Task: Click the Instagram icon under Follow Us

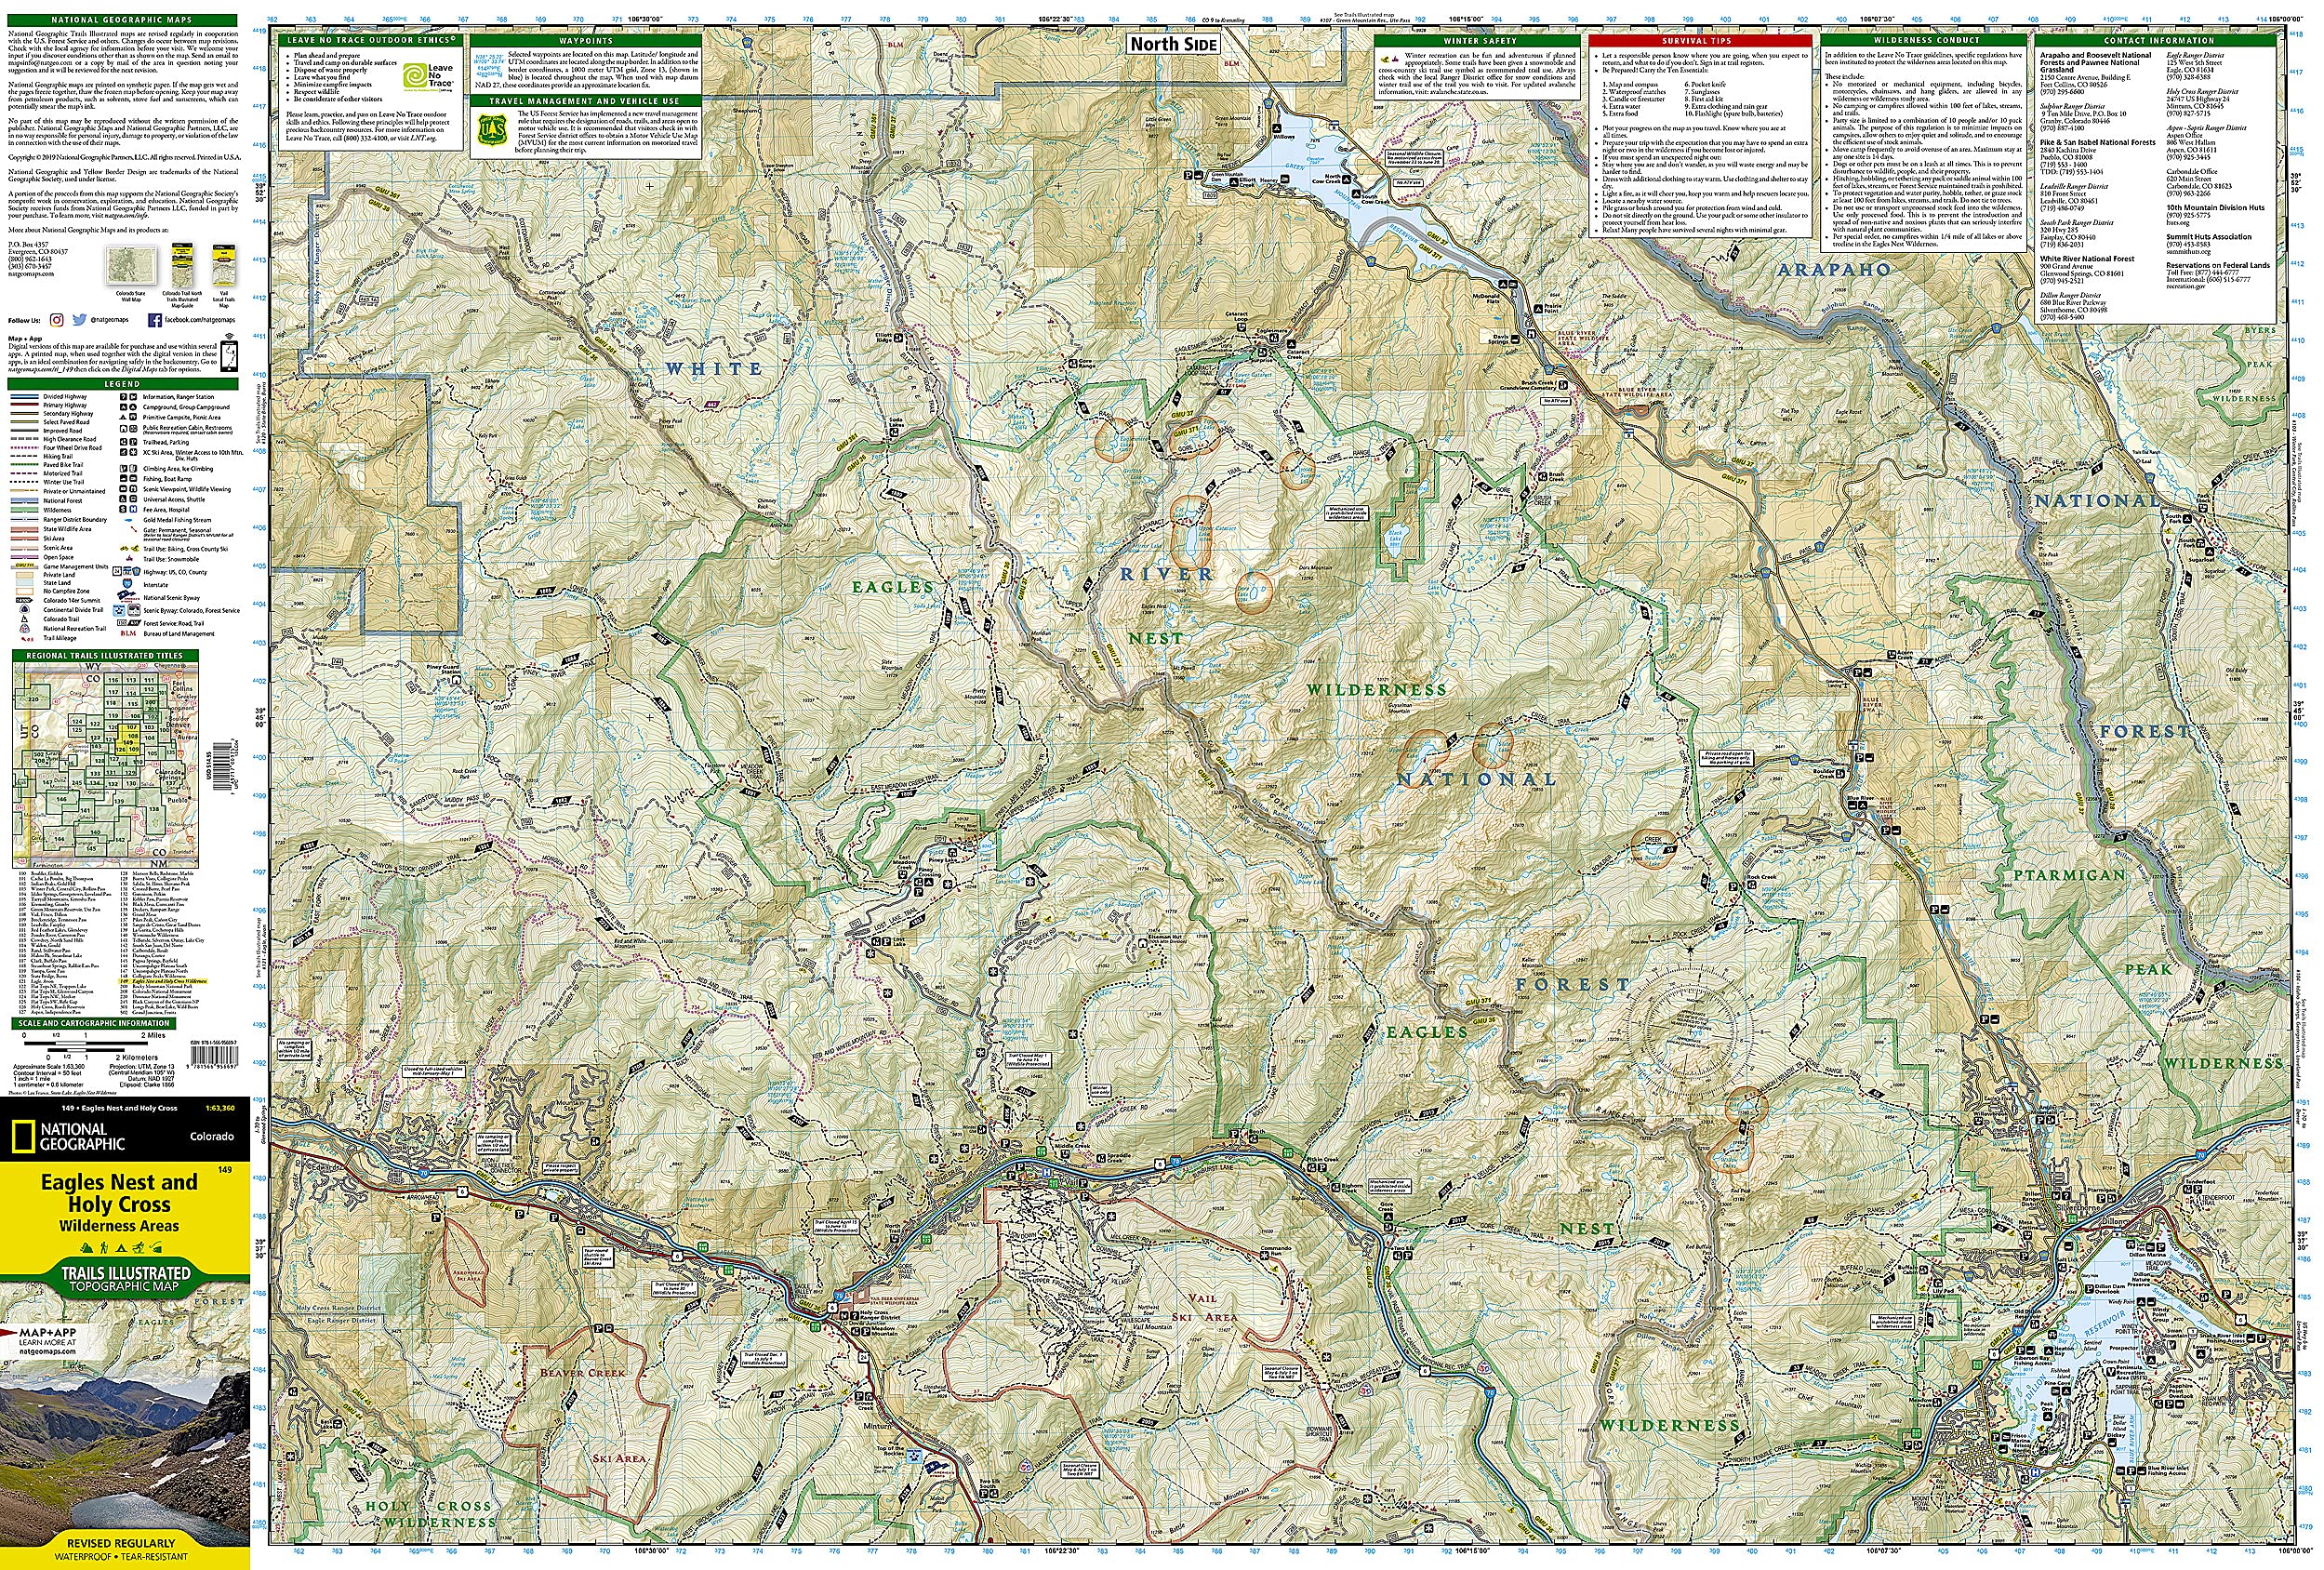Action: [x=57, y=320]
